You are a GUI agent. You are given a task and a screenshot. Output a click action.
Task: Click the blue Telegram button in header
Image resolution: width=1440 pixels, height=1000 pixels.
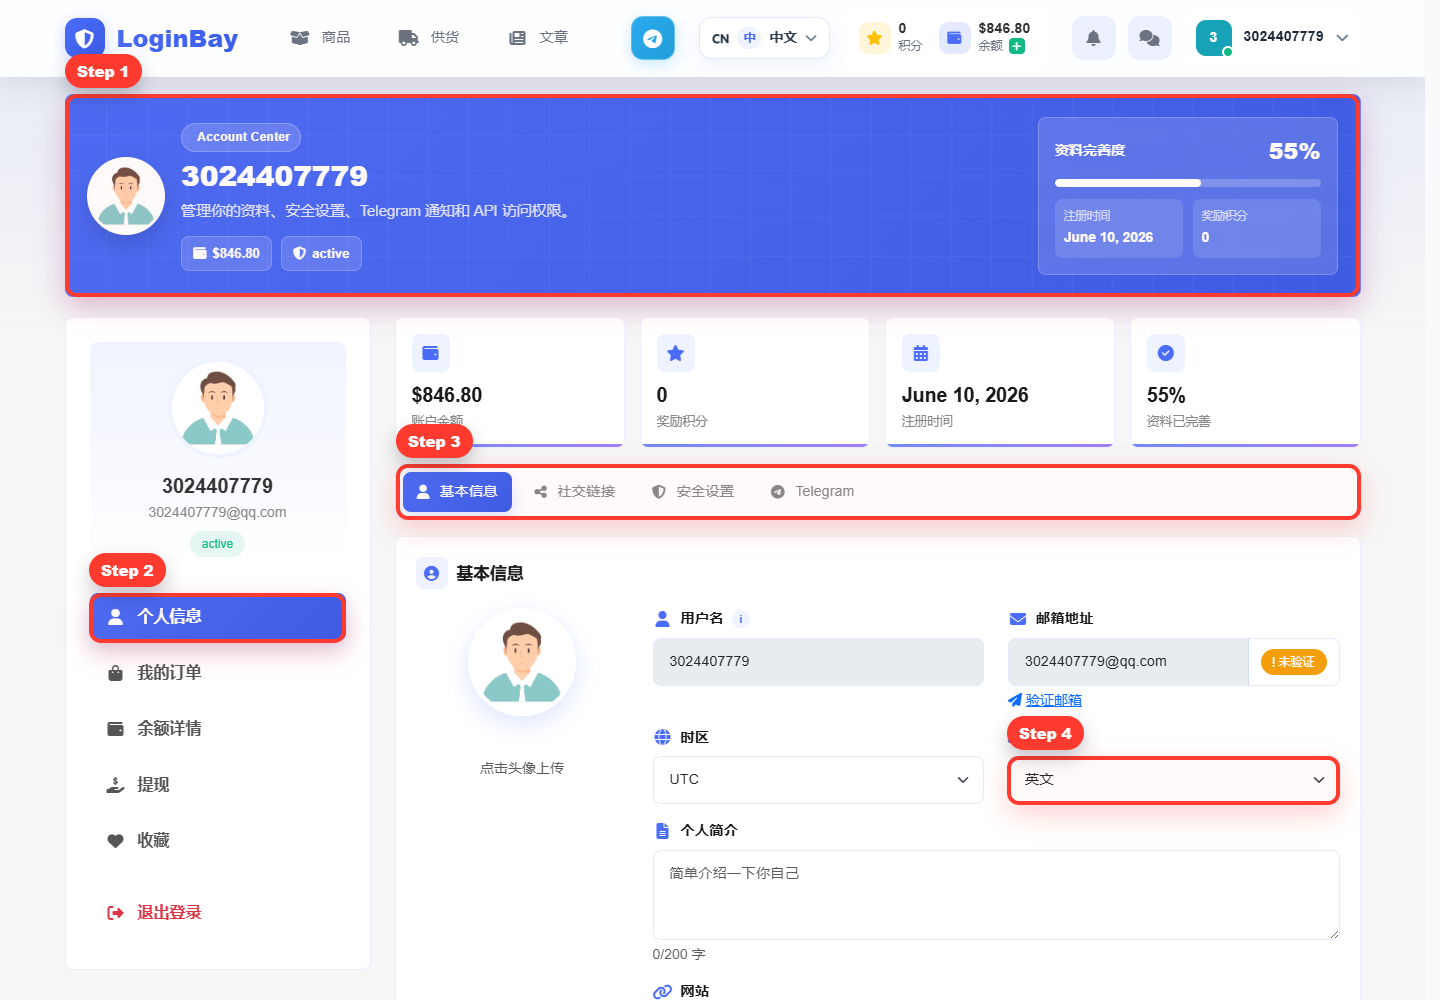(653, 38)
